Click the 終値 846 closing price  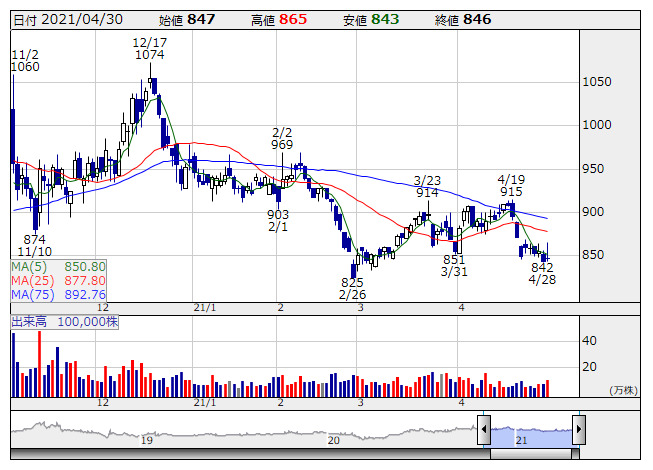click(463, 20)
